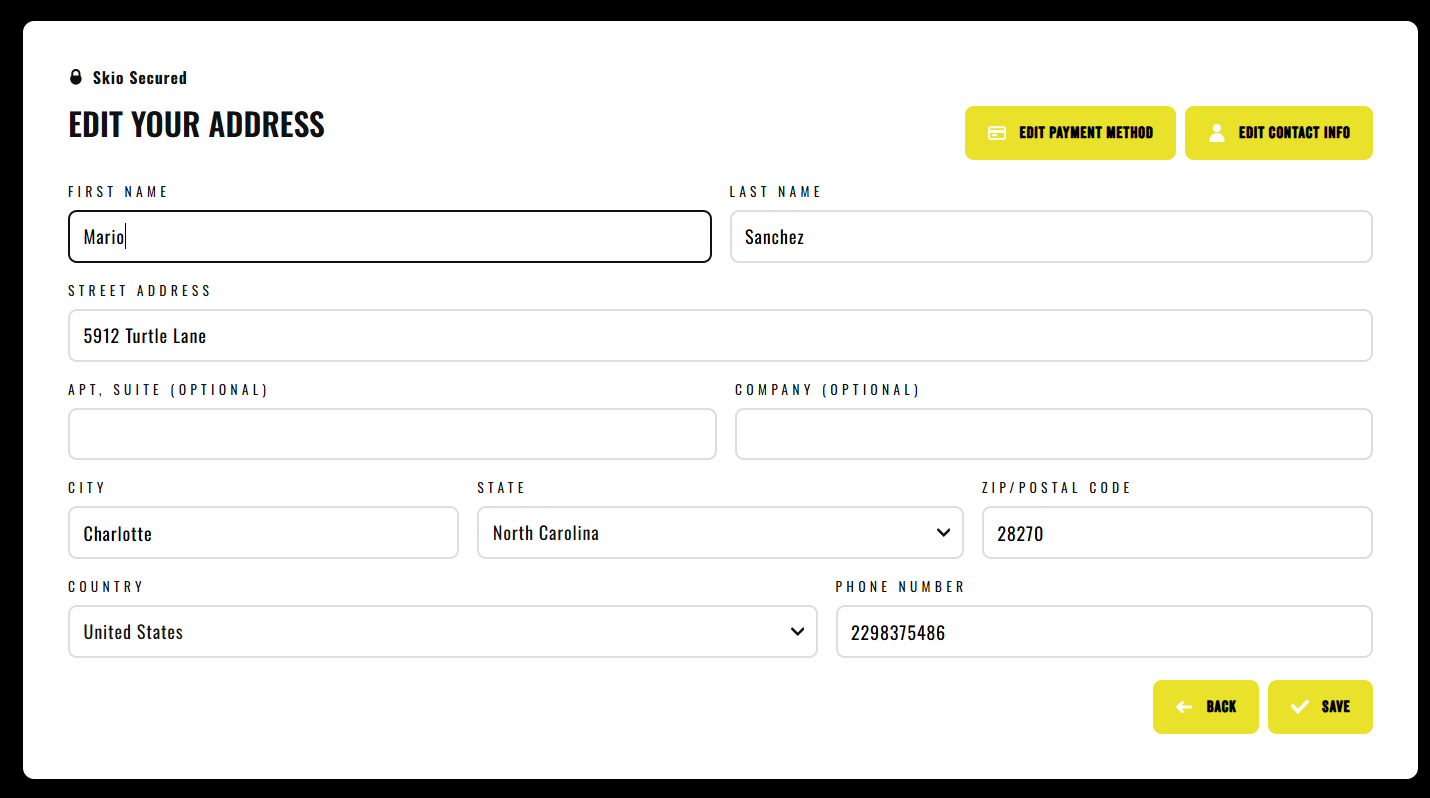Screen dimensions: 1430x798
Task: Click the City field showing Charlotte
Action: (263, 532)
